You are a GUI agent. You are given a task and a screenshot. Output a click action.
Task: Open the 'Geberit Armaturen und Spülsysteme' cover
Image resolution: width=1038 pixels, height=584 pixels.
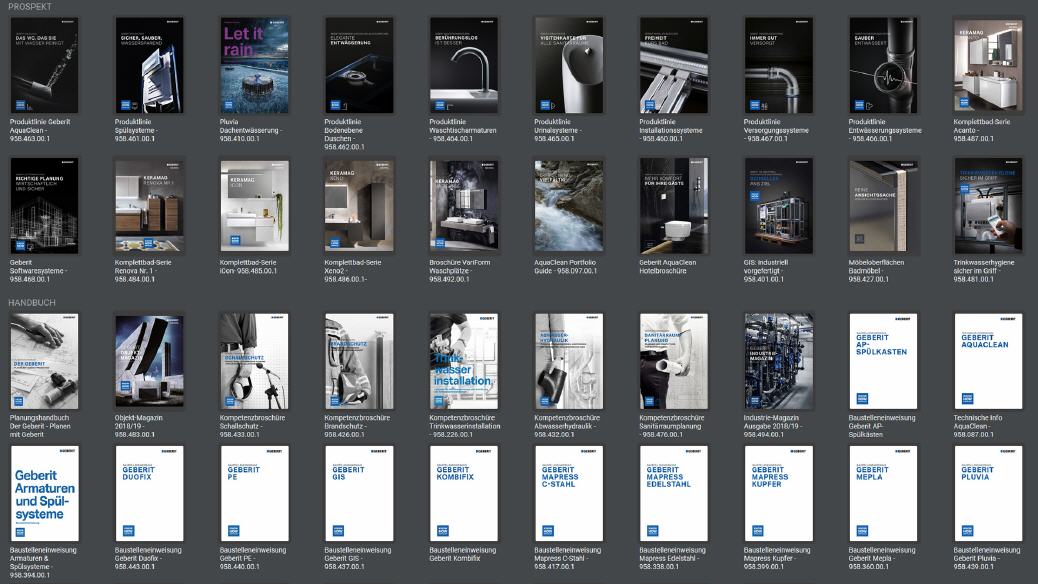[x=44, y=494]
